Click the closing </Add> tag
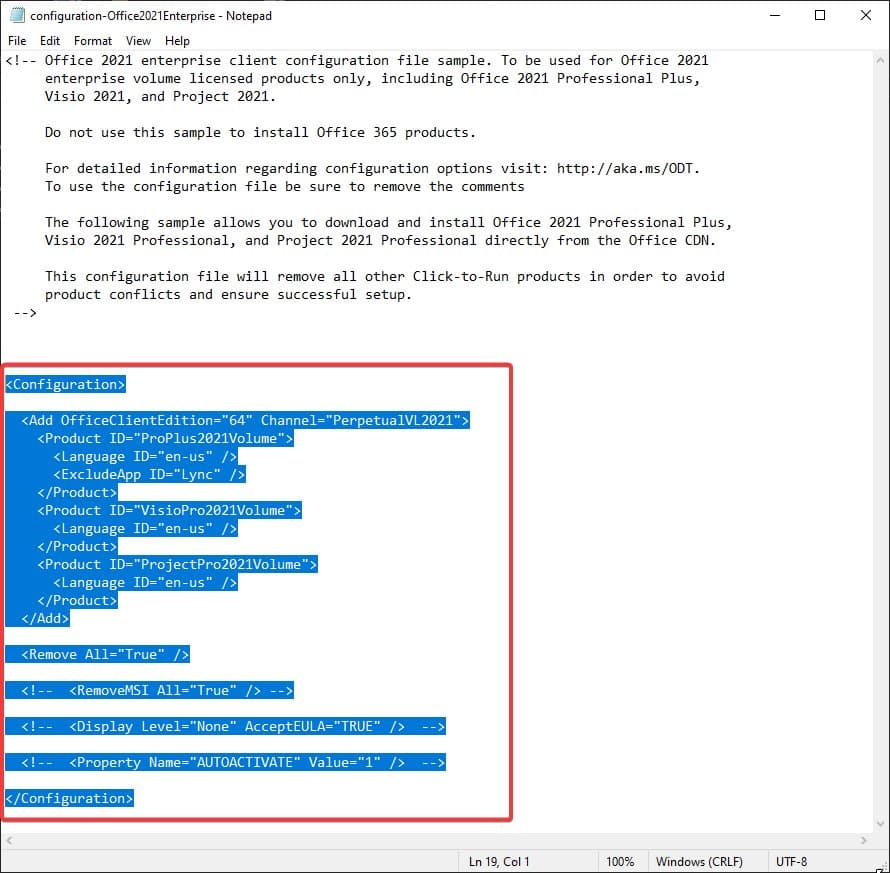The image size is (890, 873). (x=45, y=618)
